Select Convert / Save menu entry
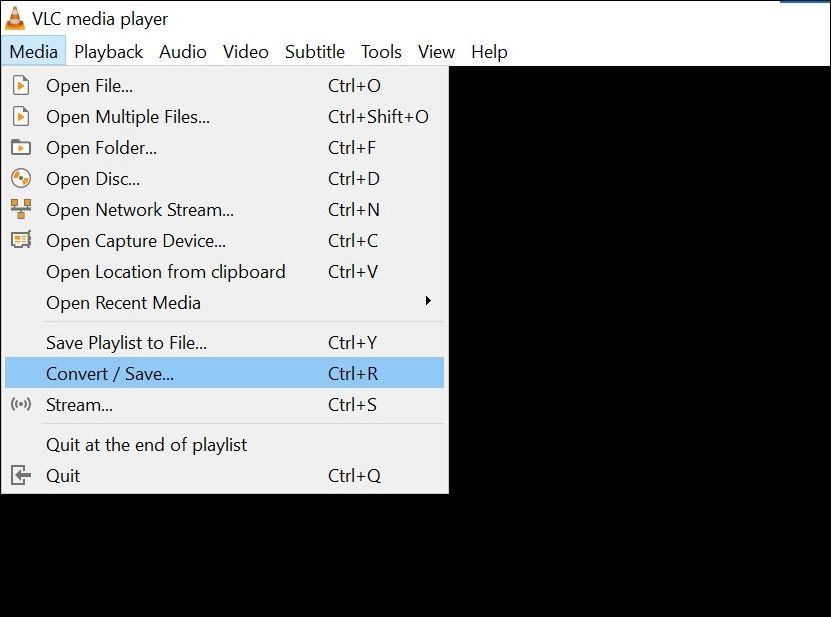Viewport: 831px width, 617px height. point(110,374)
